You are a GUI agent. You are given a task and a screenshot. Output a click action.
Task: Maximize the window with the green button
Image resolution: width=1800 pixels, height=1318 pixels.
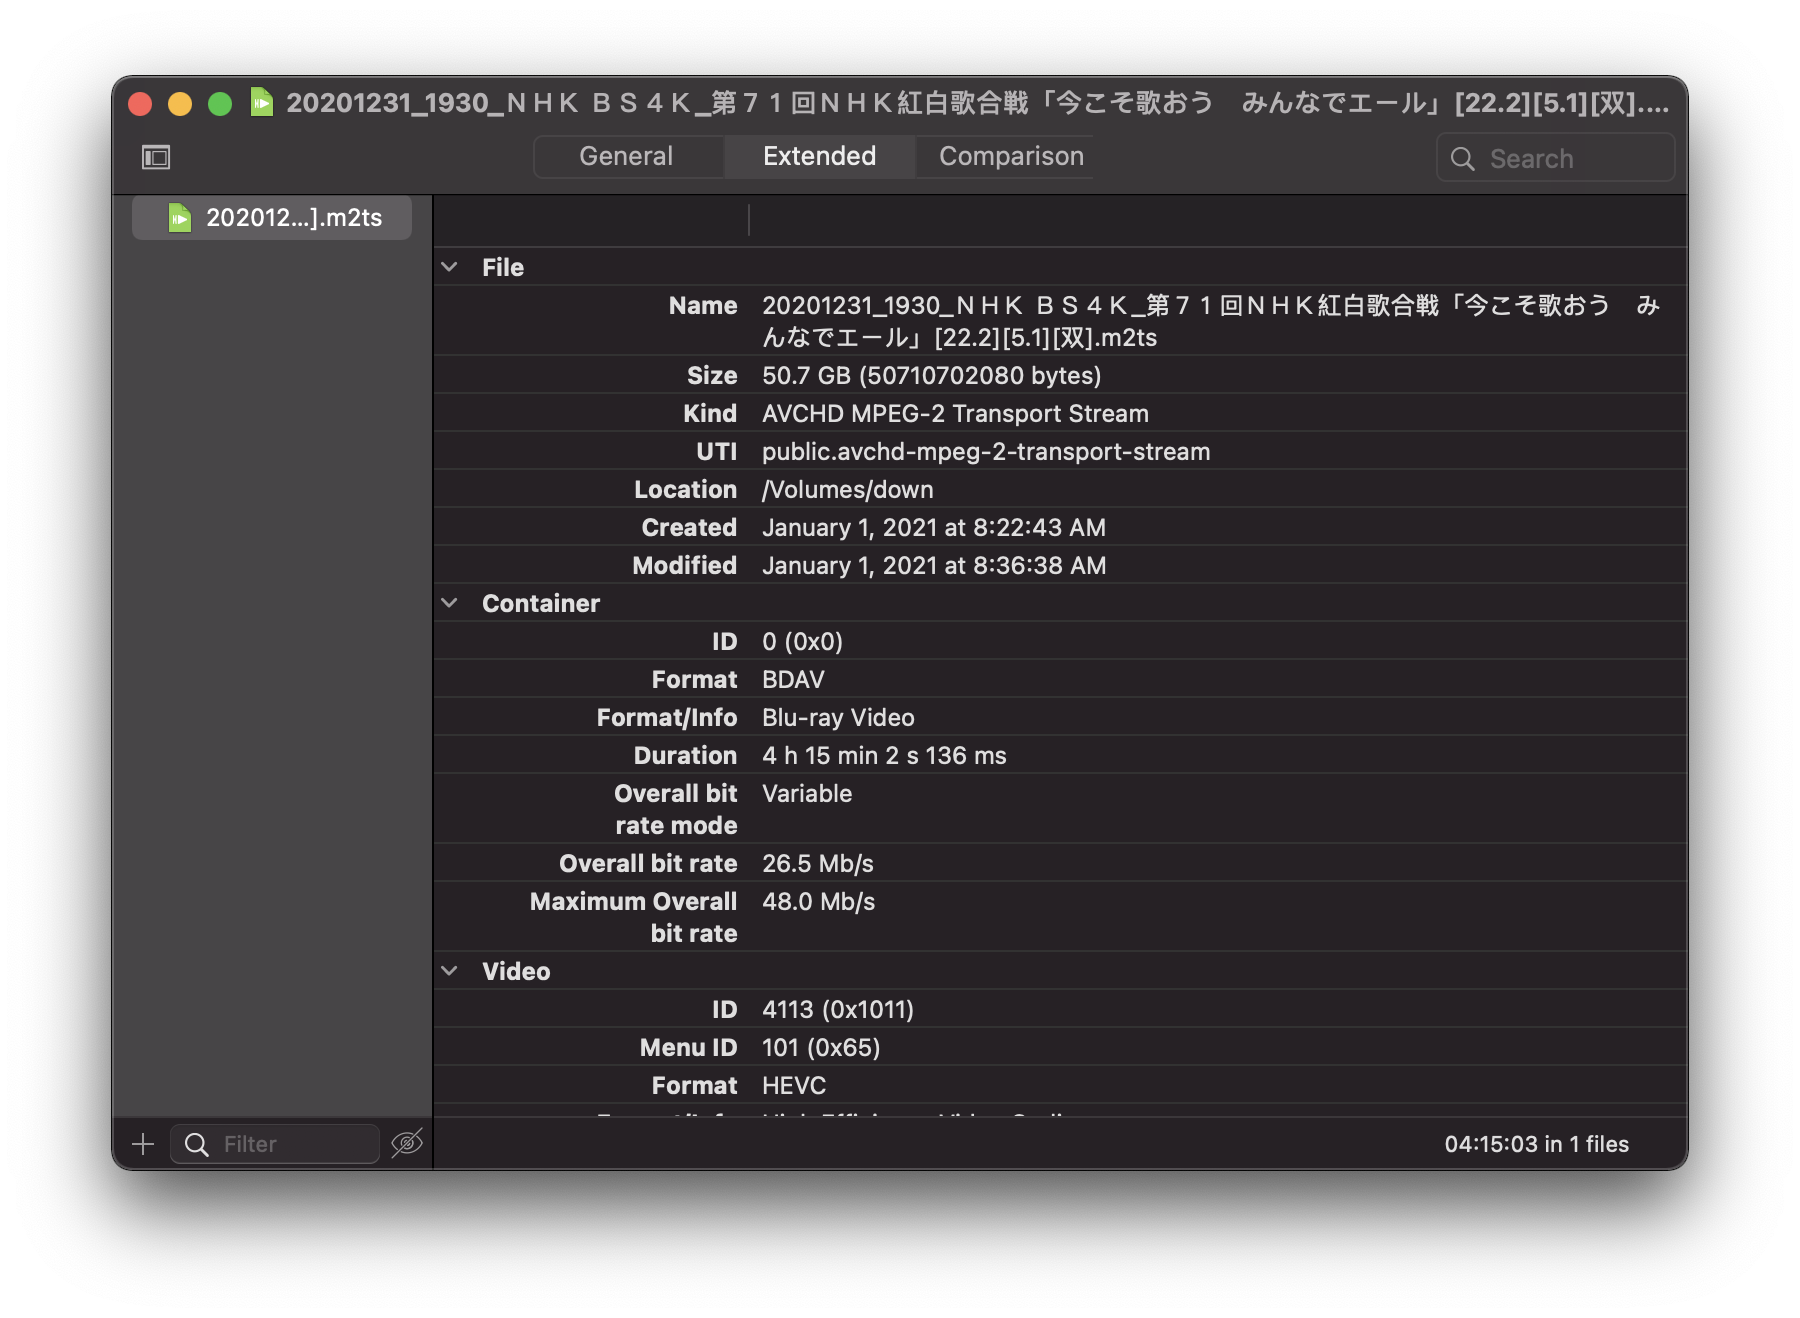tap(220, 104)
